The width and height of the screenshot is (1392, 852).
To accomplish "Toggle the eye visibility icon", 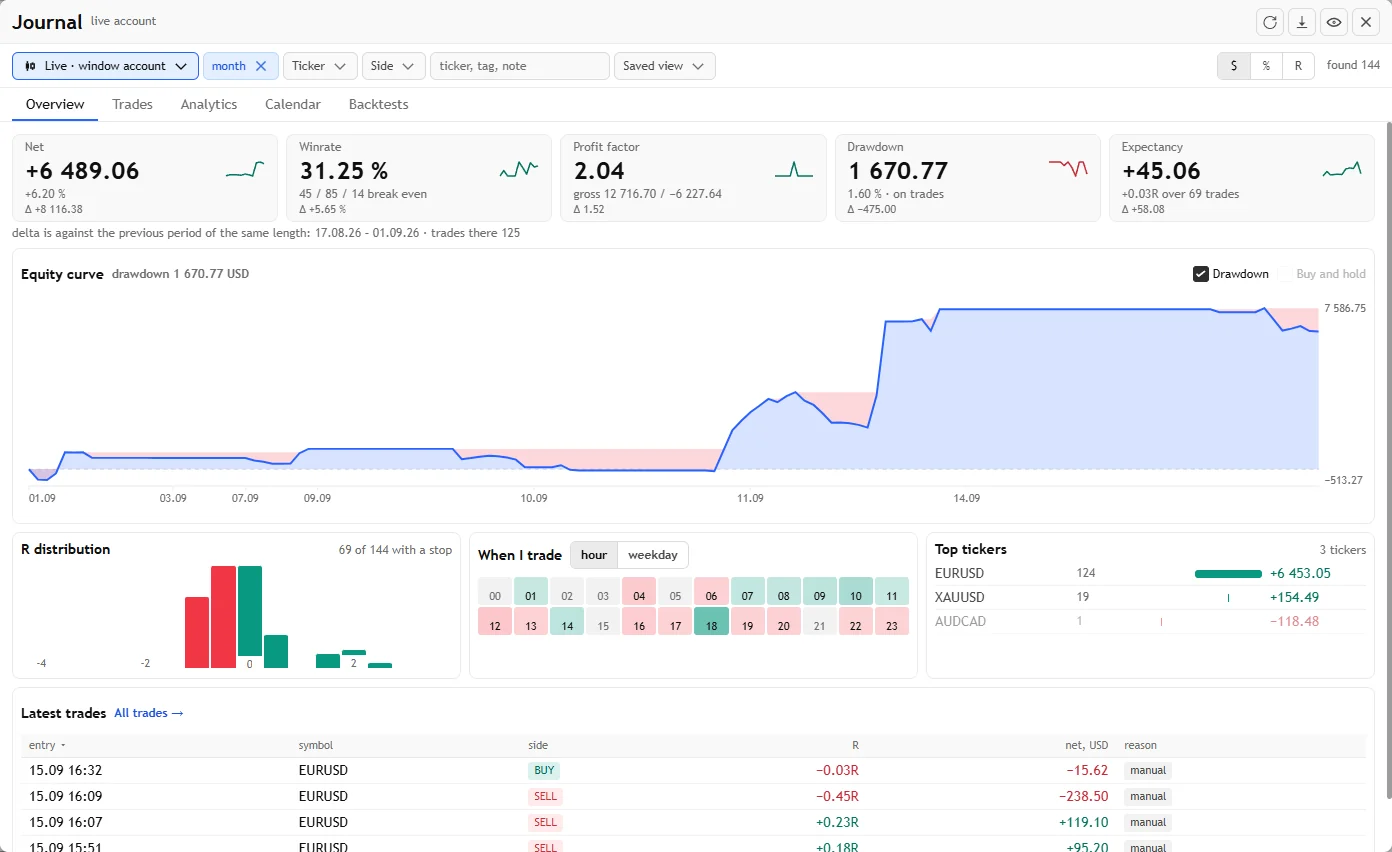I will pyautogui.click(x=1334, y=22).
